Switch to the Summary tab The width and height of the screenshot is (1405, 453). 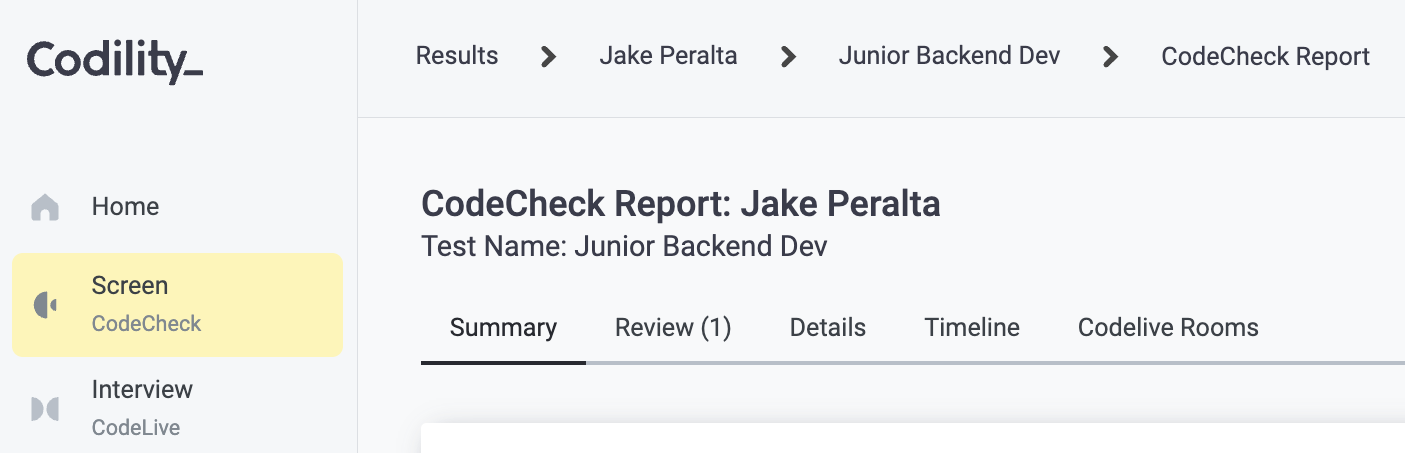(503, 328)
